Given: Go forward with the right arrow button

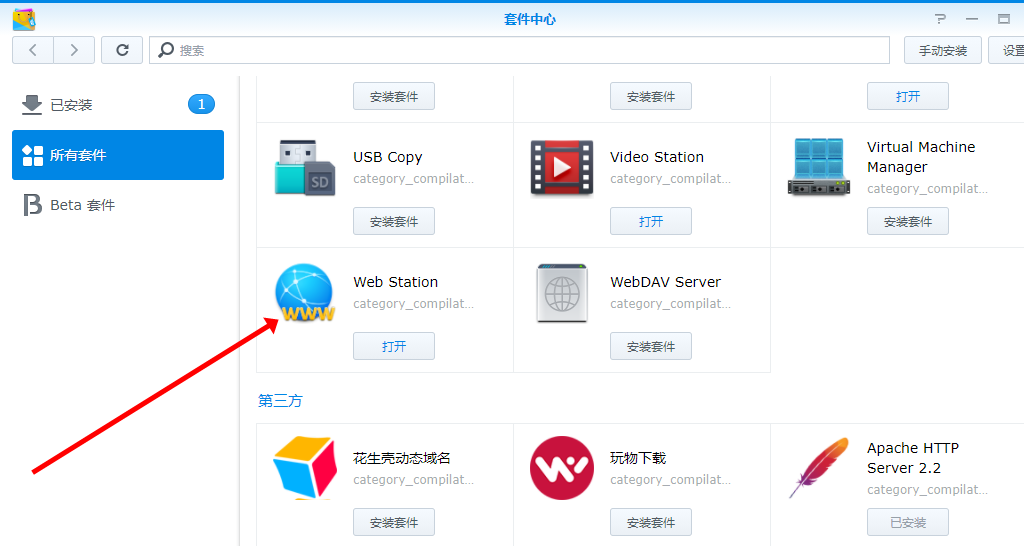Looking at the screenshot, I should pyautogui.click(x=74, y=50).
